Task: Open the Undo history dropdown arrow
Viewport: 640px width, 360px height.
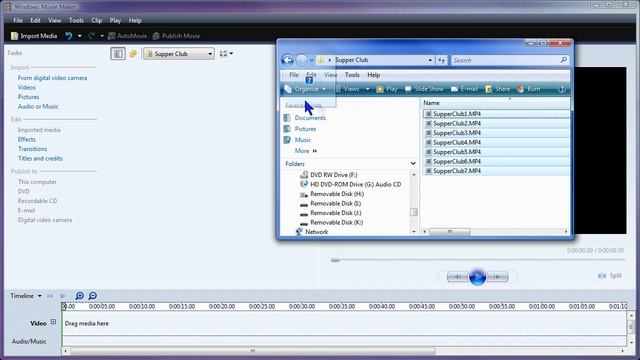Action: click(80, 36)
